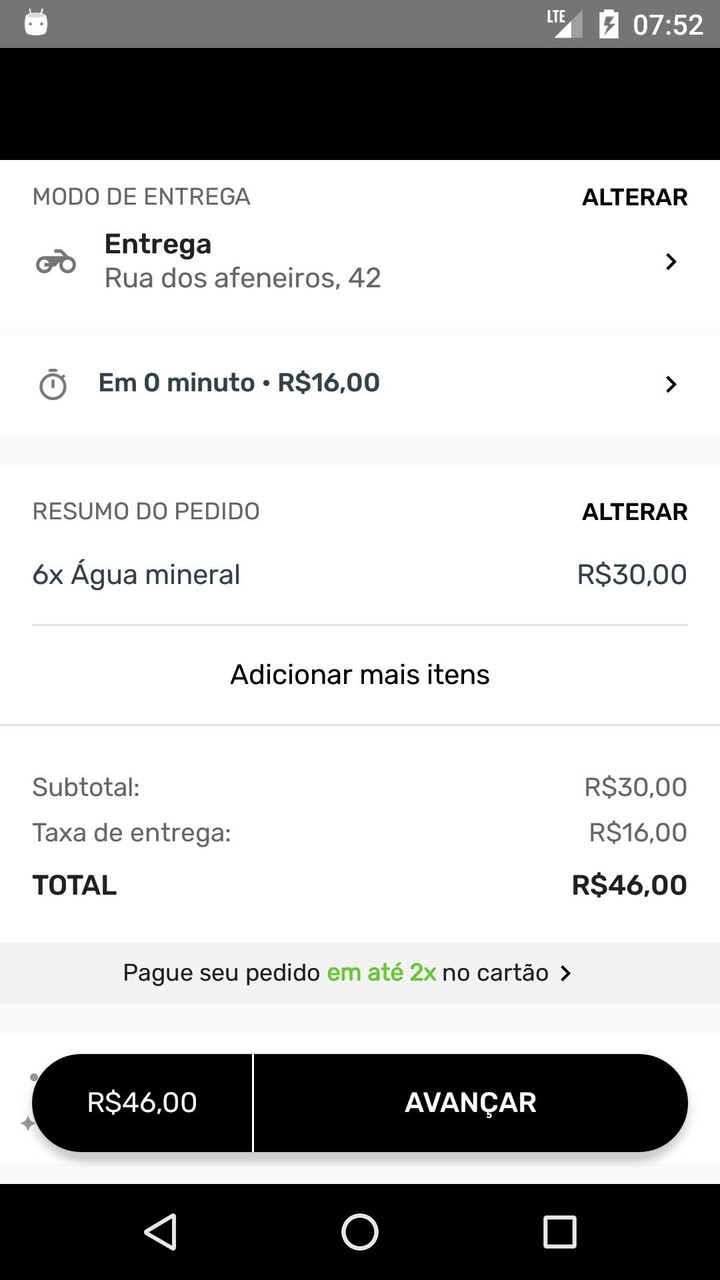This screenshot has width=720, height=1280.
Task: Tap the R$46,00 total pill at bottom
Action: click(142, 1102)
